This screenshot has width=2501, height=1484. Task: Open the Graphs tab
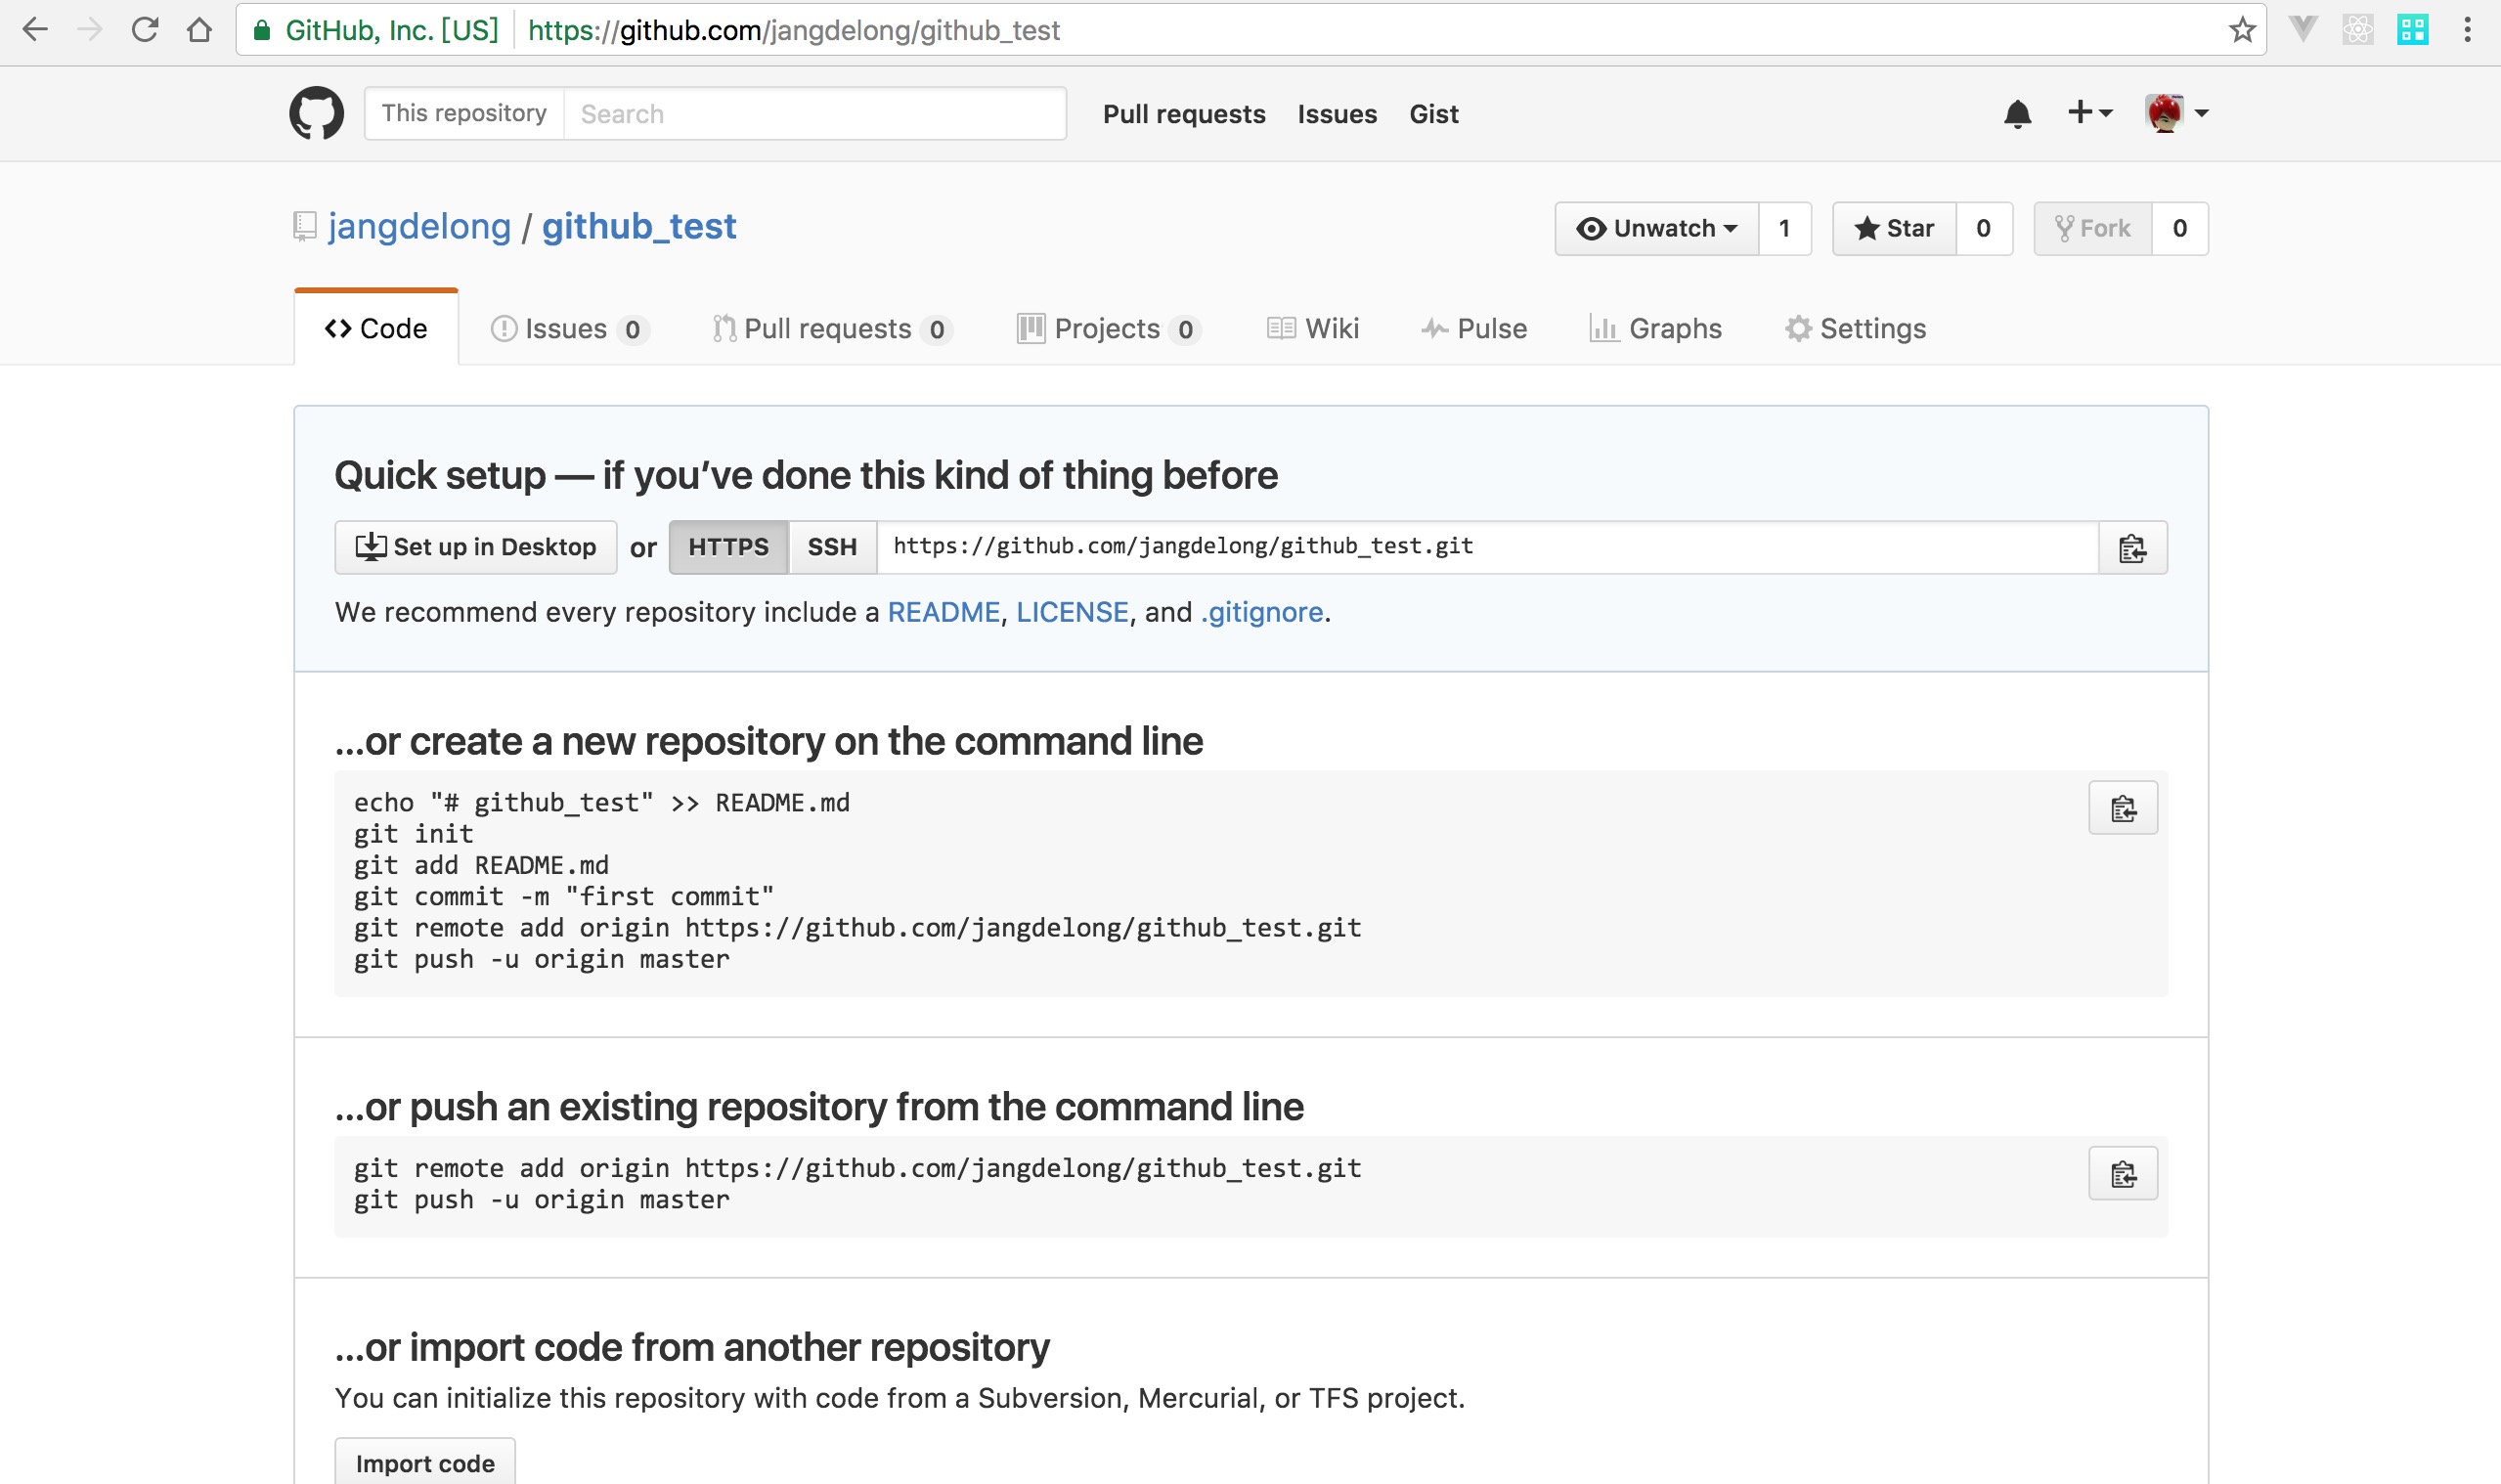click(1655, 328)
